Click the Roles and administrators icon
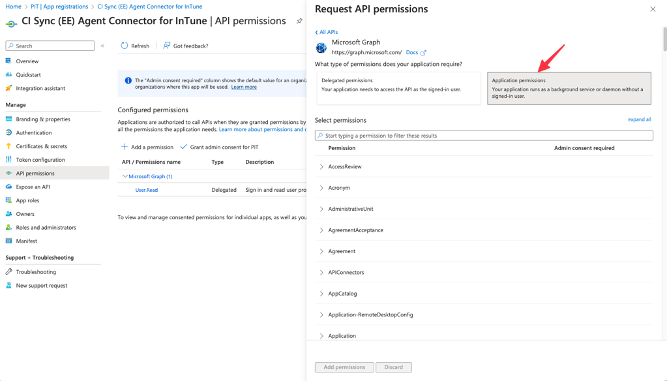This screenshot has height=382, width=668. coord(9,227)
